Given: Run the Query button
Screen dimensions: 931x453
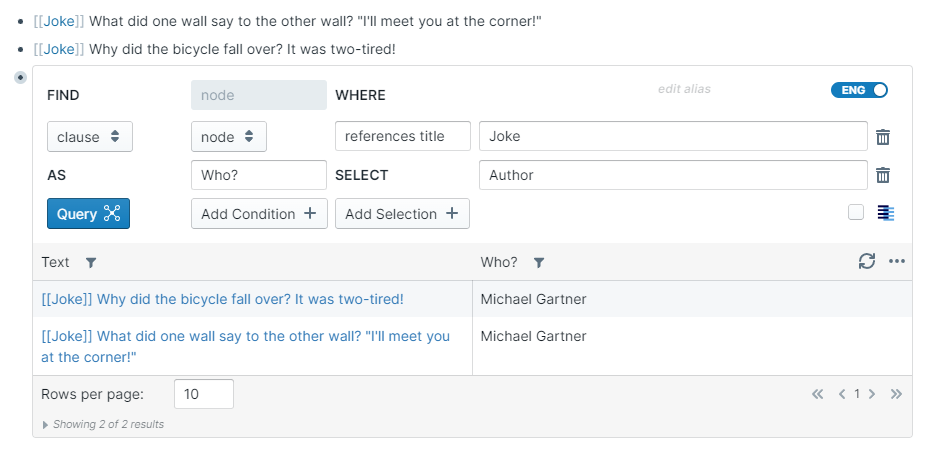Looking at the screenshot, I should click(88, 214).
